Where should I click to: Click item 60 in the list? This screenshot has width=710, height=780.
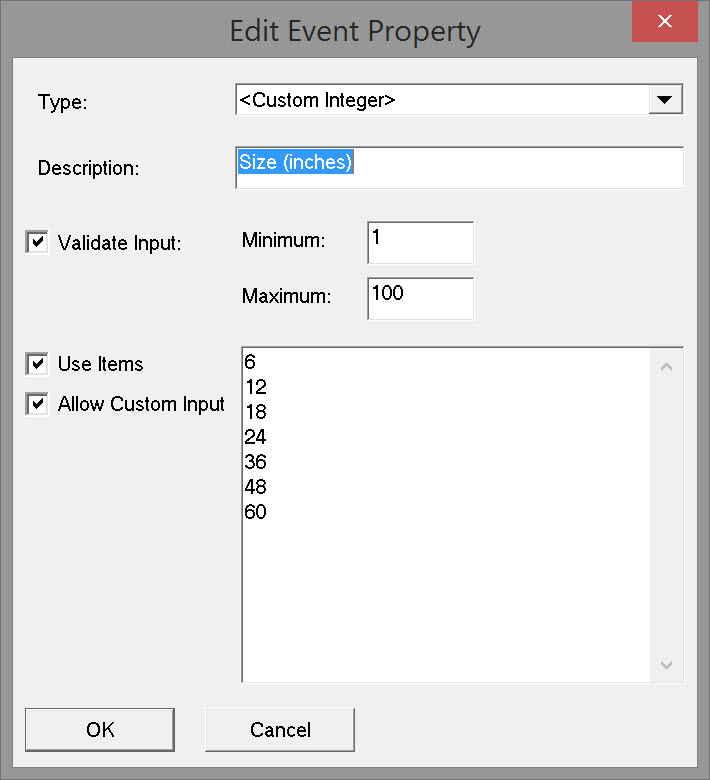pos(255,512)
